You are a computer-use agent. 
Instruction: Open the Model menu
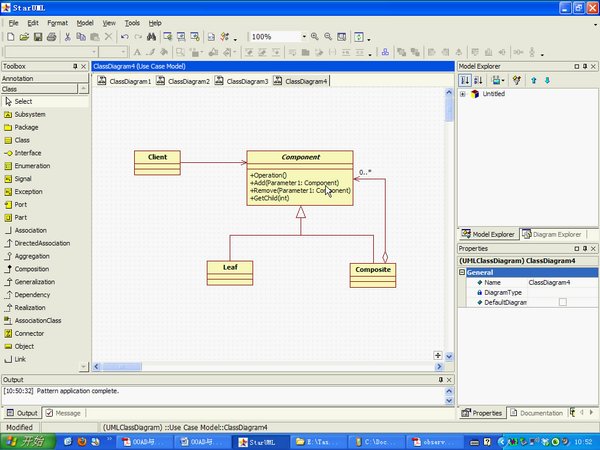85,22
